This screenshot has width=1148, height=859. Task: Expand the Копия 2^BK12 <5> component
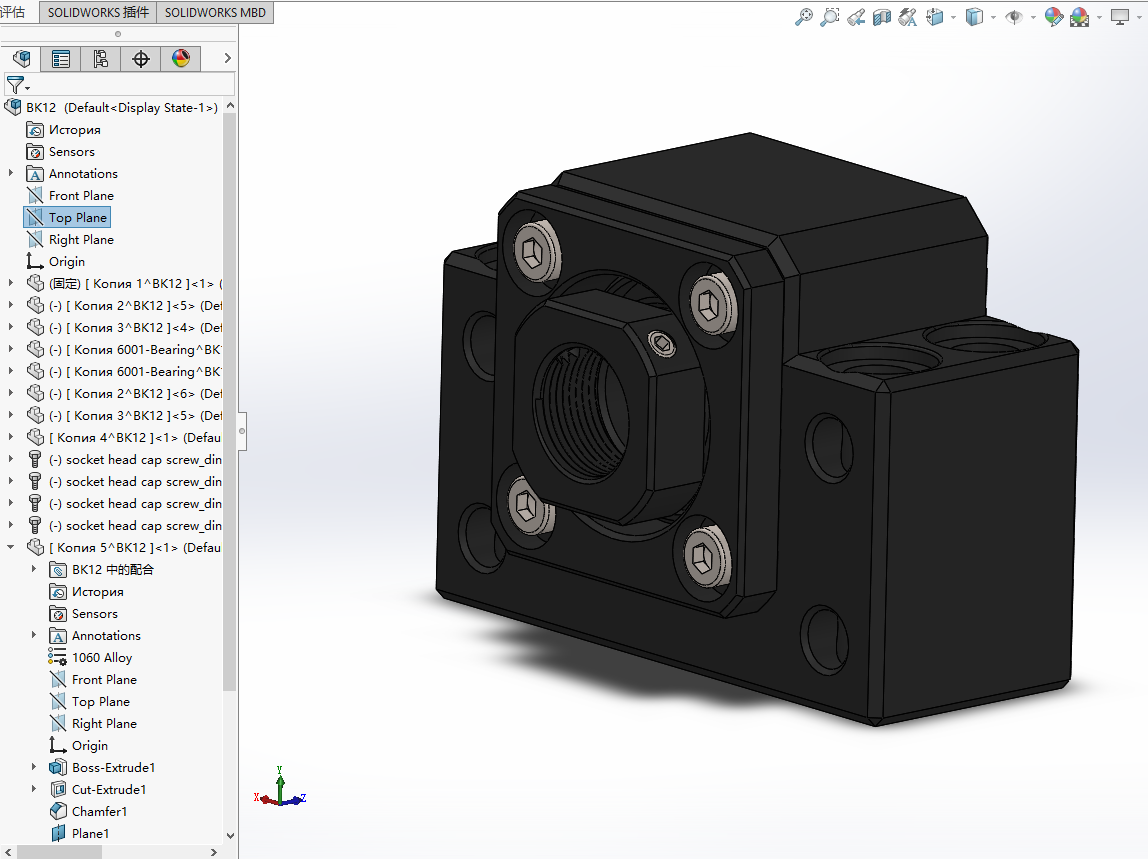coord(10,305)
